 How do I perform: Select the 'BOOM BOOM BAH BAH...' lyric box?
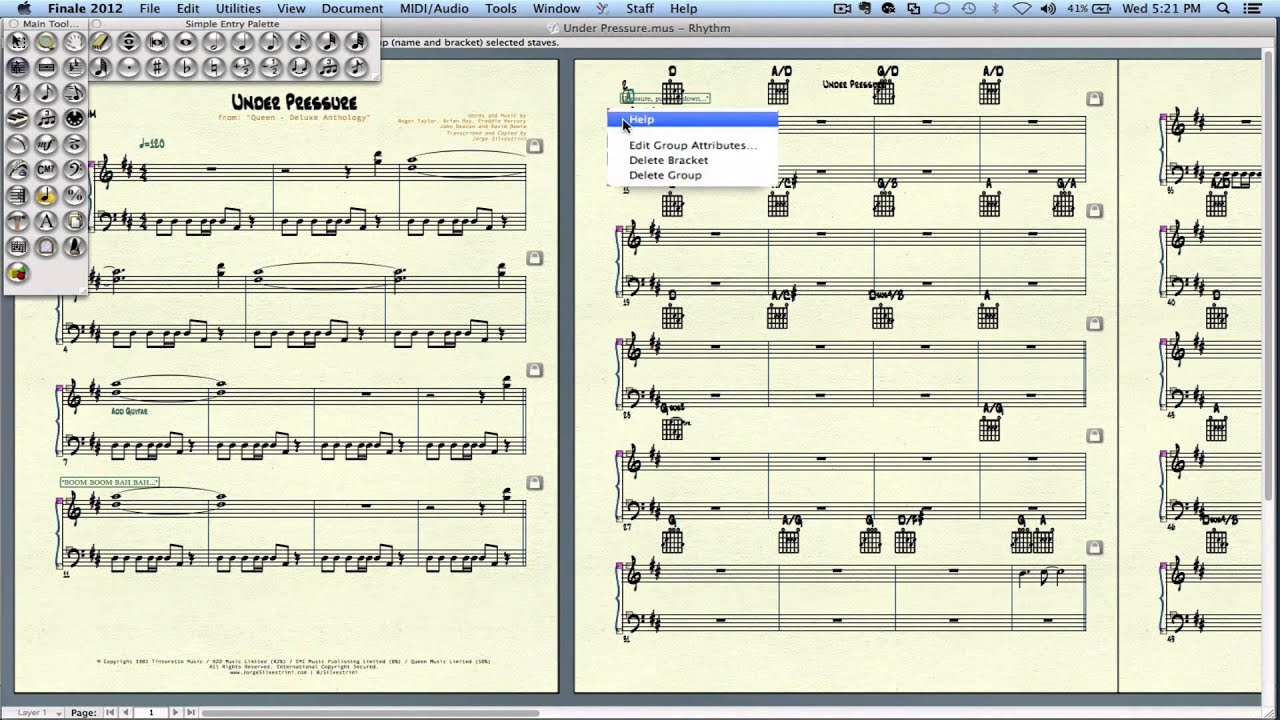click(x=109, y=482)
